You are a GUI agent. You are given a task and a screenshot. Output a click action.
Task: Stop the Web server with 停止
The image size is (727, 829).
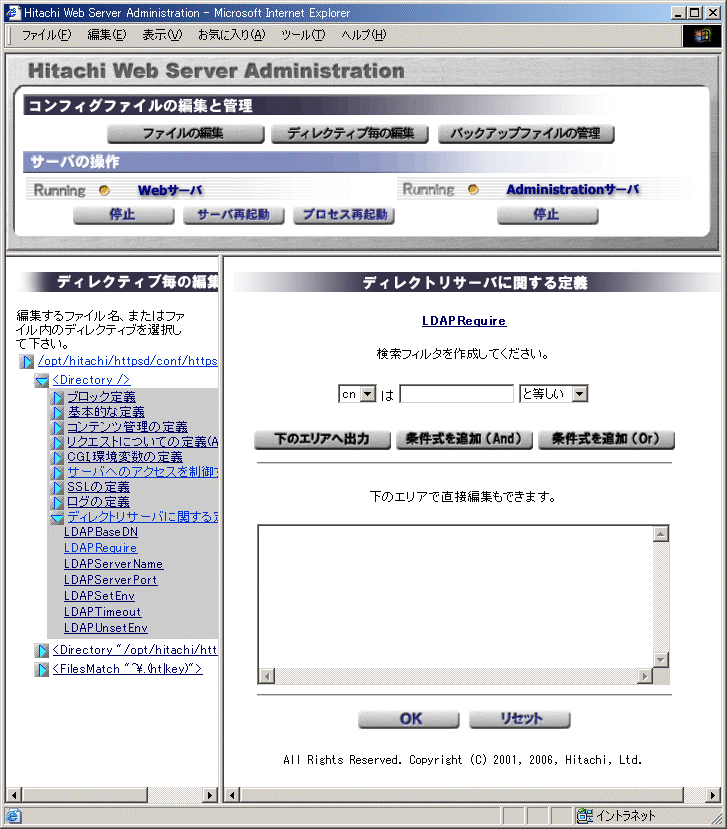[x=123, y=215]
